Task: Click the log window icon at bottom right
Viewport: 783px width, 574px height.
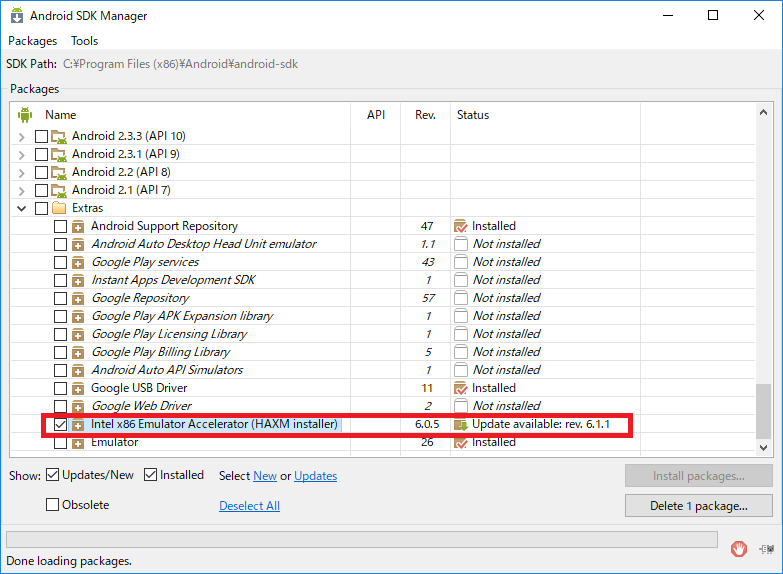Action: tap(767, 549)
